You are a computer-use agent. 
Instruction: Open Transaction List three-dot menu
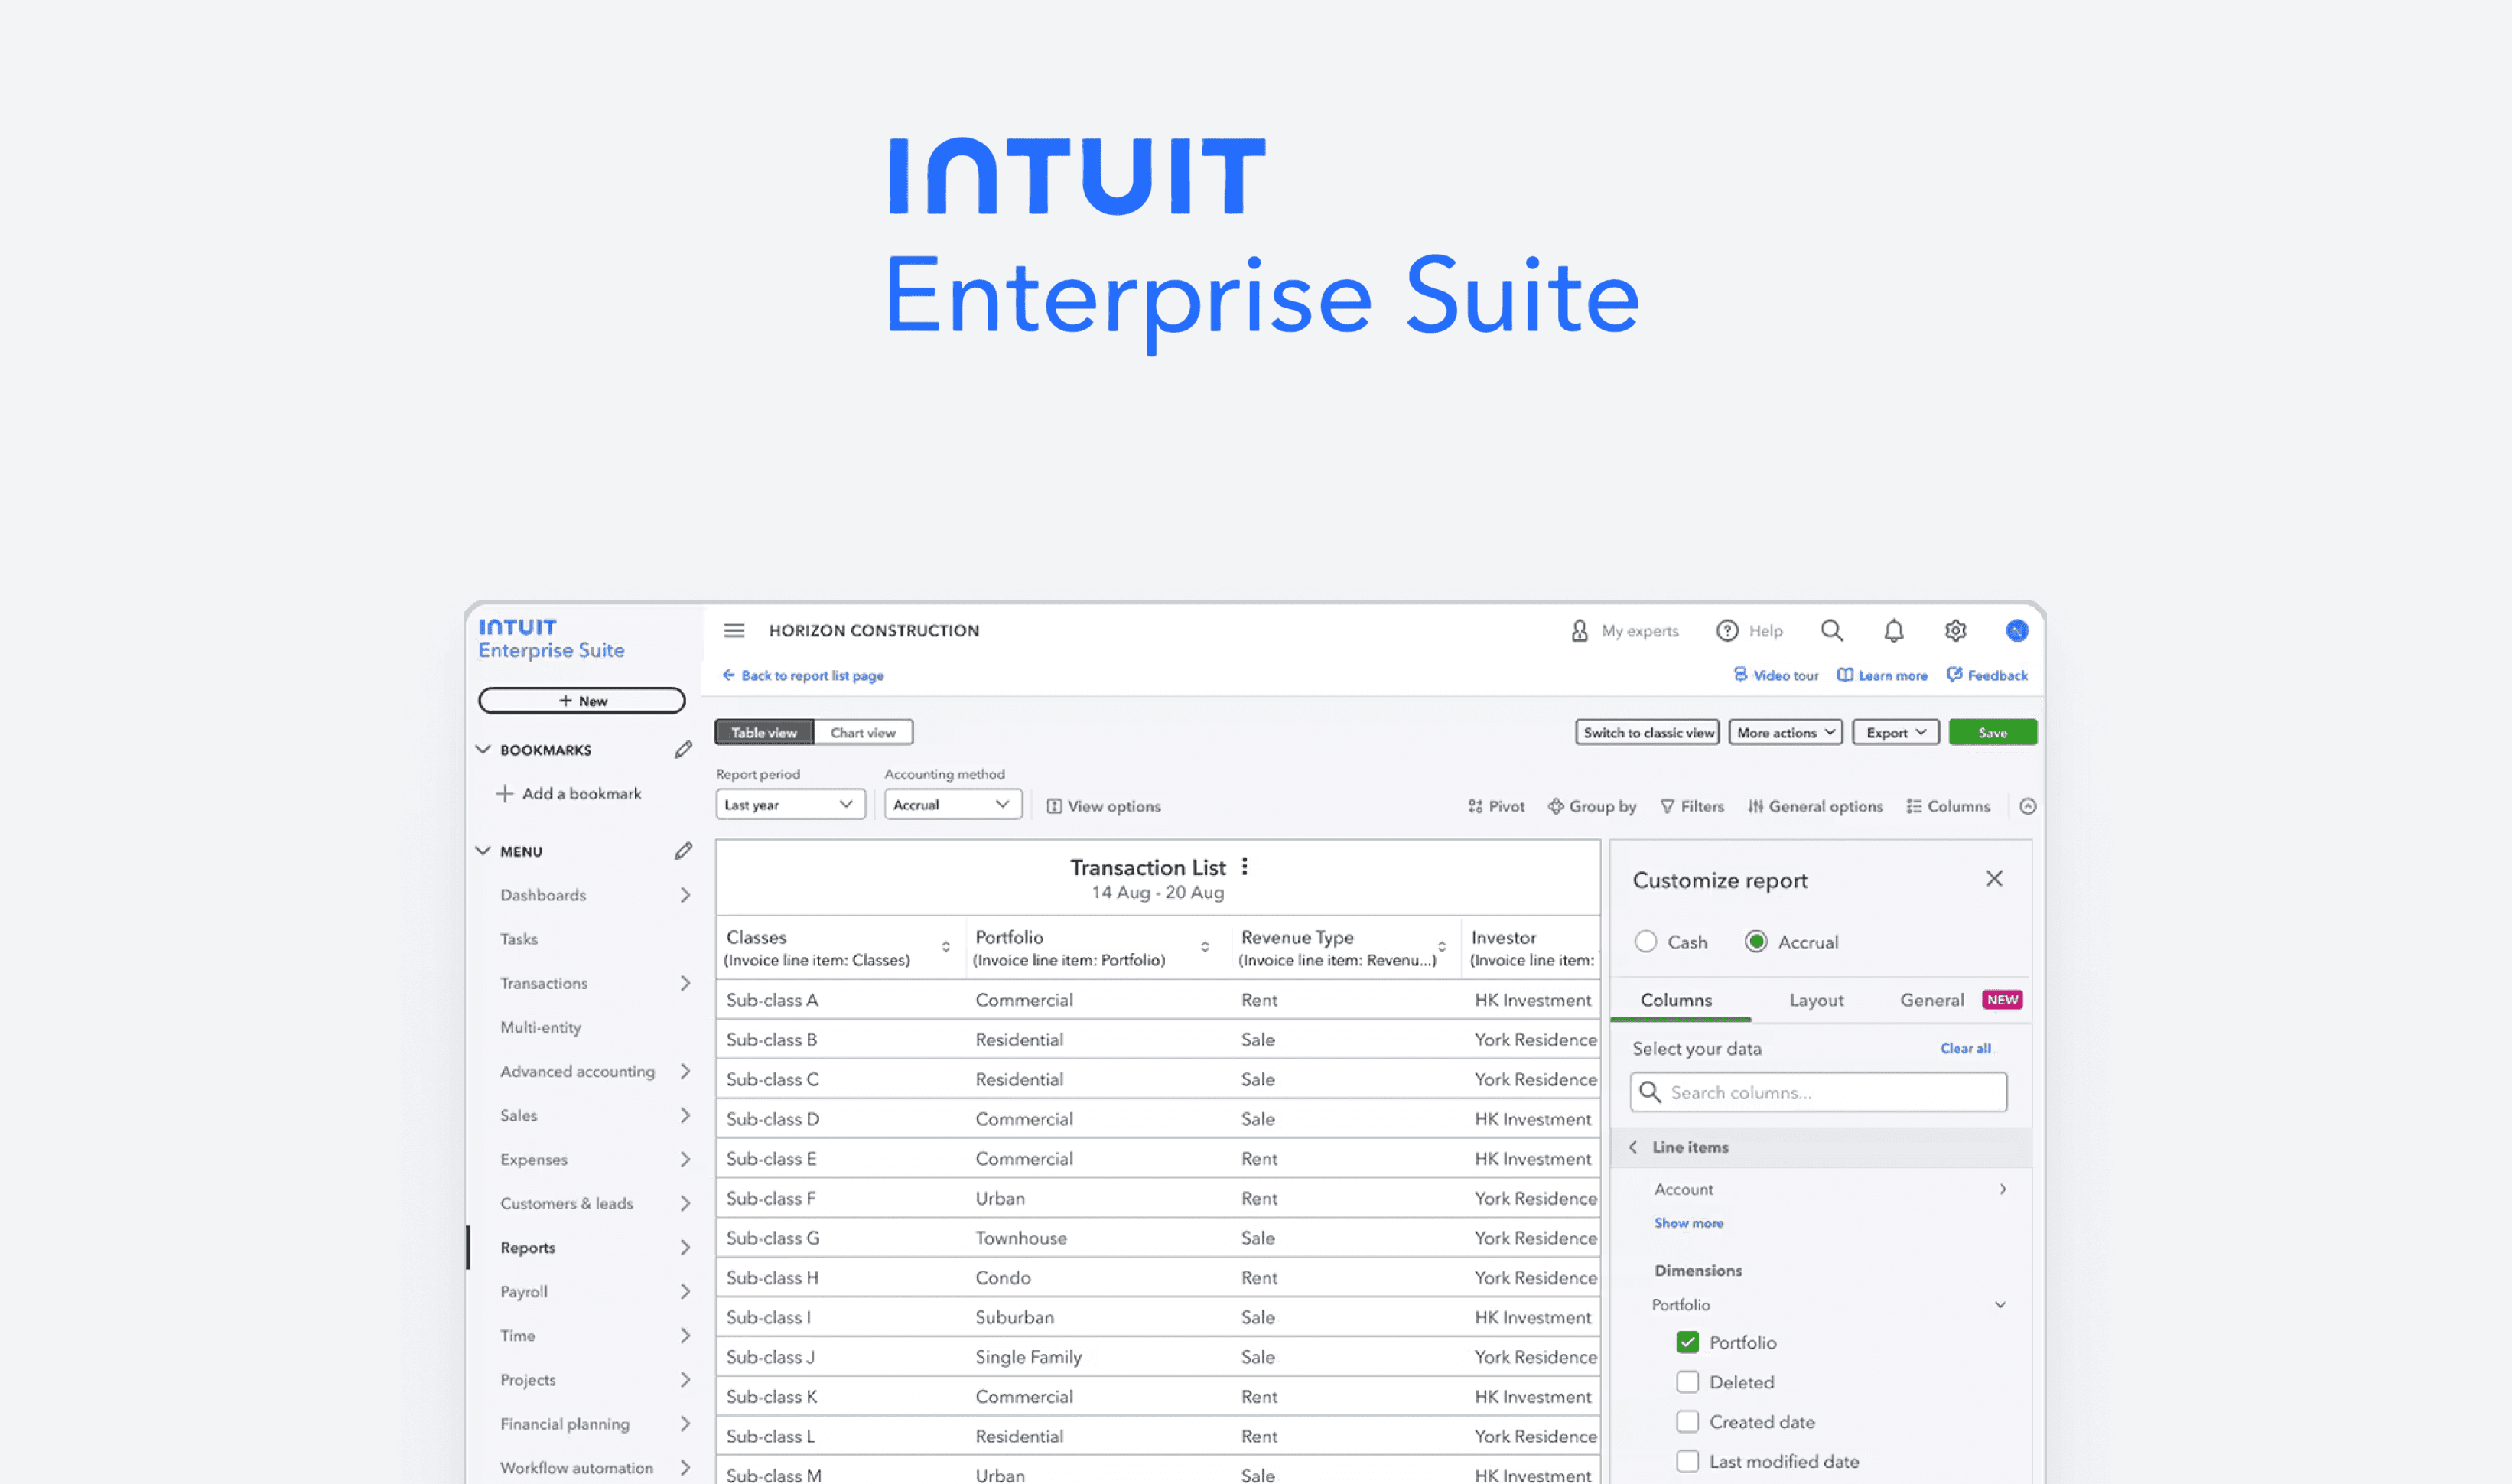coord(1244,867)
